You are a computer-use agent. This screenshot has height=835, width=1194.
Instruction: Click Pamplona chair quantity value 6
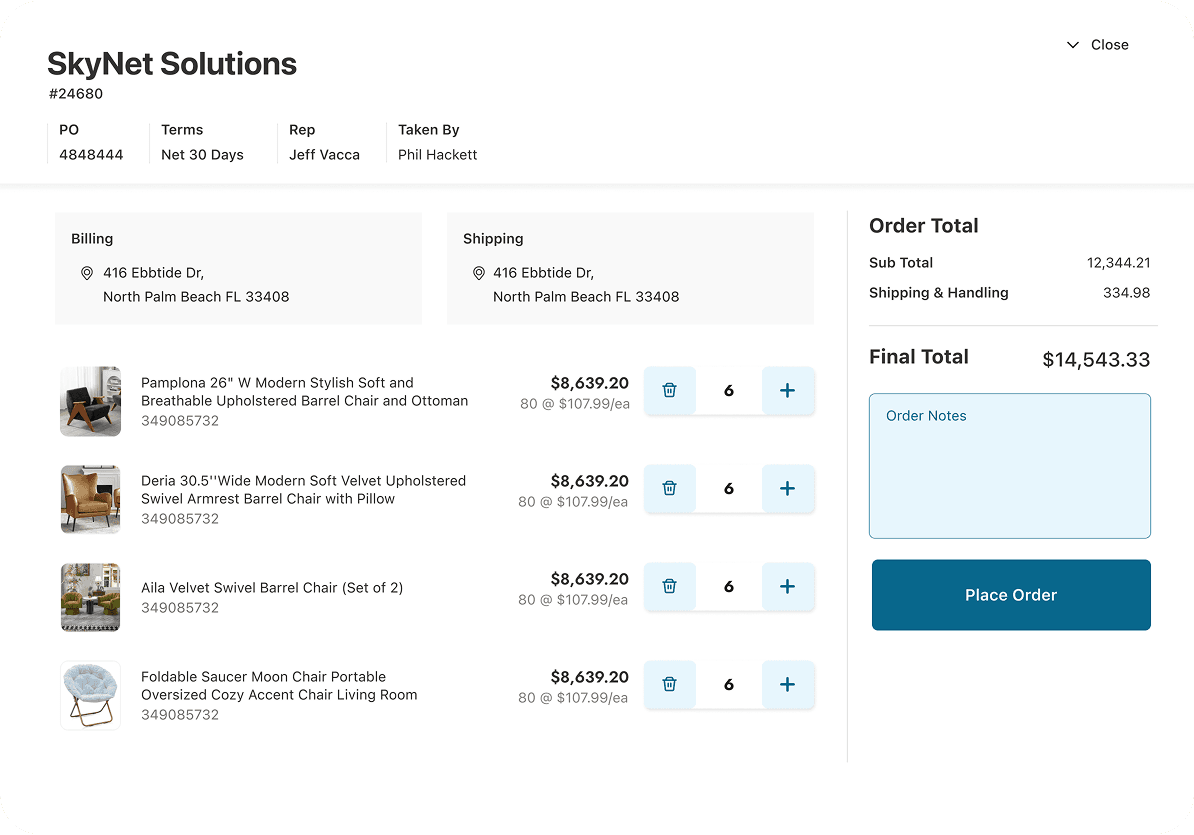pyautogui.click(x=729, y=390)
